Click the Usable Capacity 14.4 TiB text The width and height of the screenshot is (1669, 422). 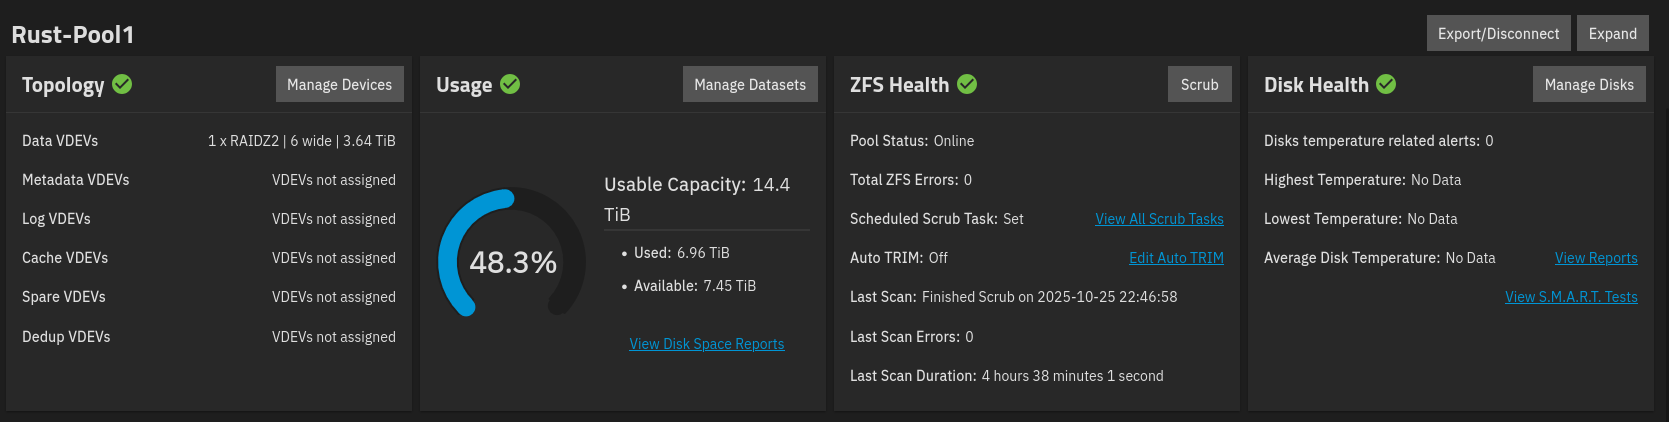point(697,199)
